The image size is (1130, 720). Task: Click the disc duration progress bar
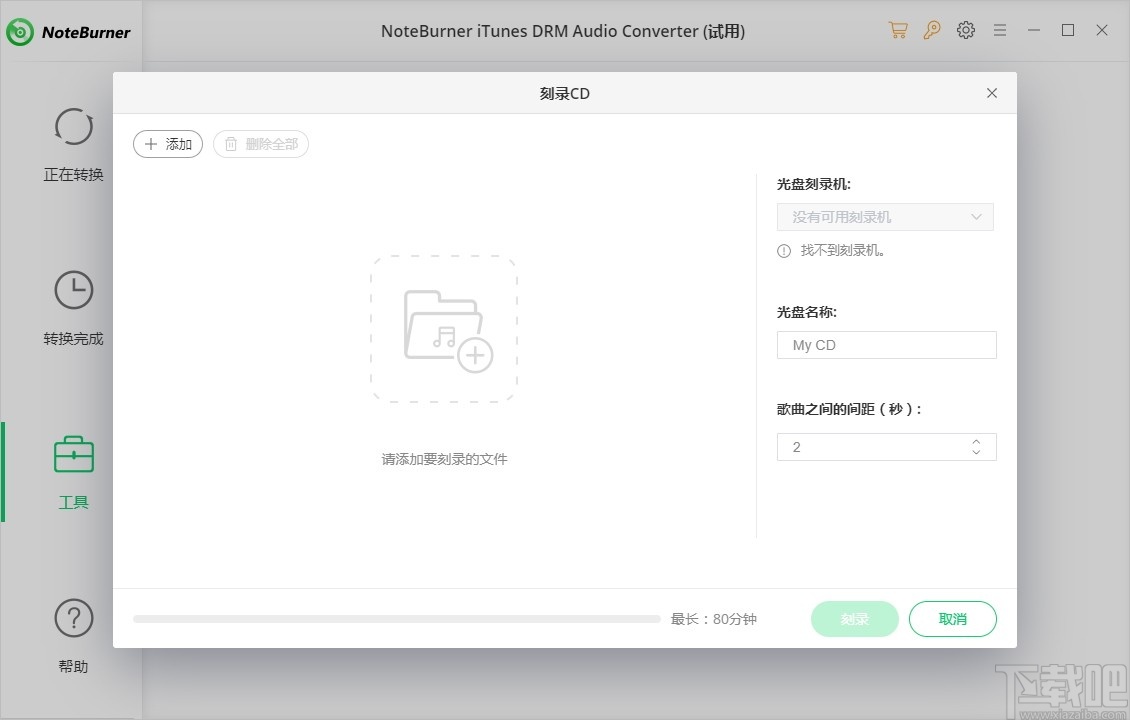(397, 619)
